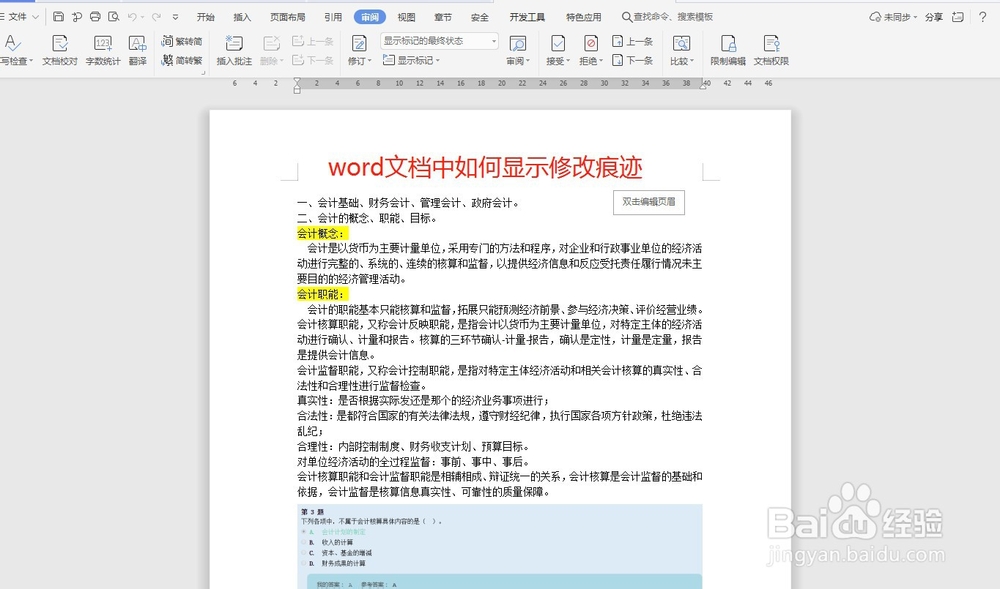Click the 审阅 review pane icon
Screen dimensions: 1000x589
517,51
